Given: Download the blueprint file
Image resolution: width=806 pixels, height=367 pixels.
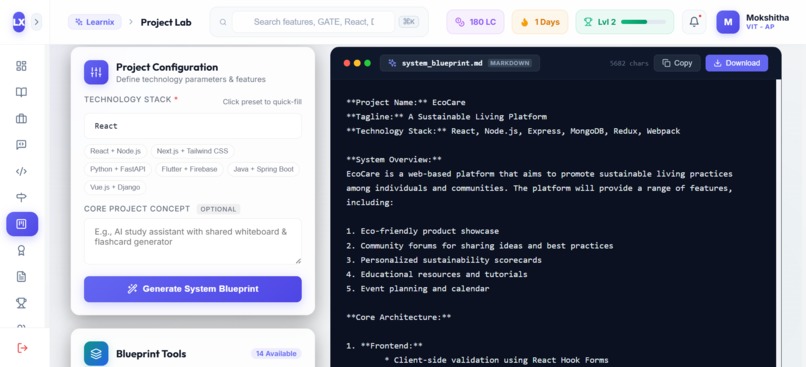Looking at the screenshot, I should [x=737, y=63].
